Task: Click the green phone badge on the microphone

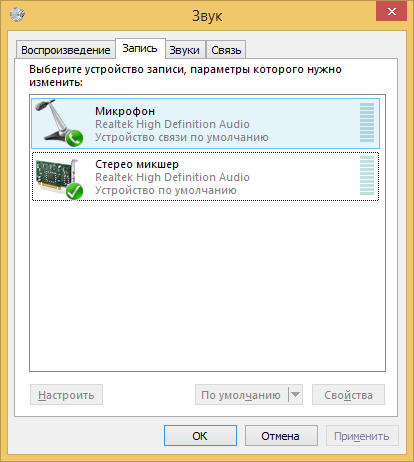Action: click(x=74, y=138)
